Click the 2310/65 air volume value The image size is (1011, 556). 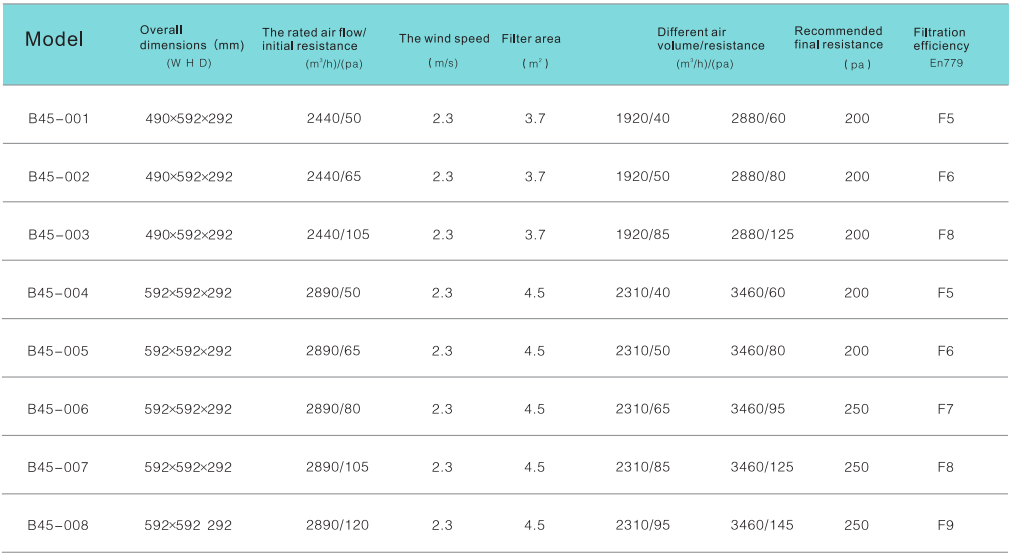pos(643,409)
